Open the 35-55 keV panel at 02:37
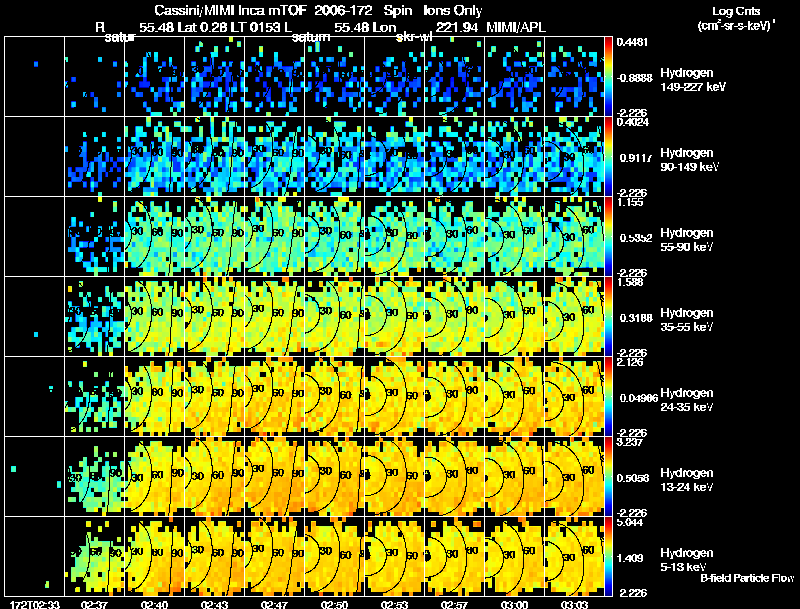This screenshot has width=800, height=609. 95,316
